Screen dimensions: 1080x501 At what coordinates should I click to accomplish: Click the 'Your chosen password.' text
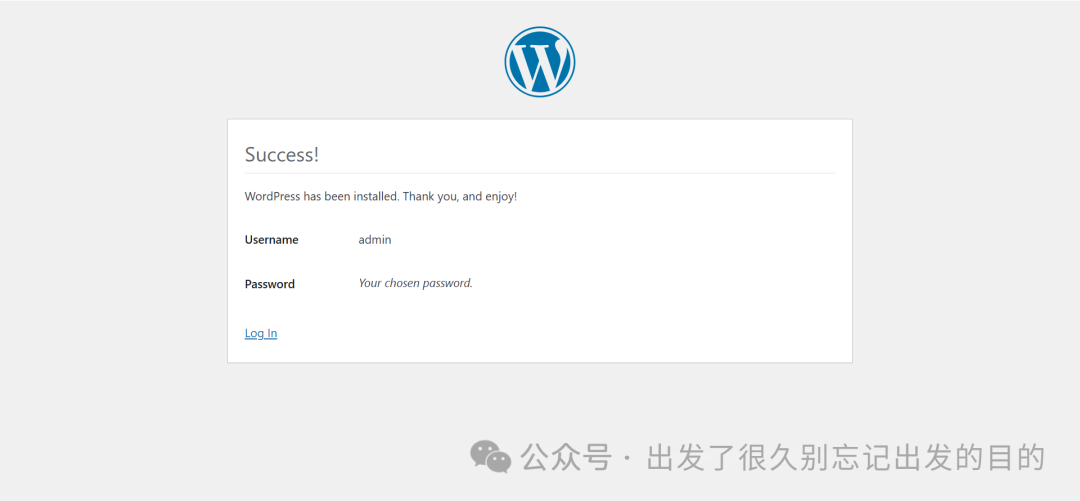coord(415,283)
